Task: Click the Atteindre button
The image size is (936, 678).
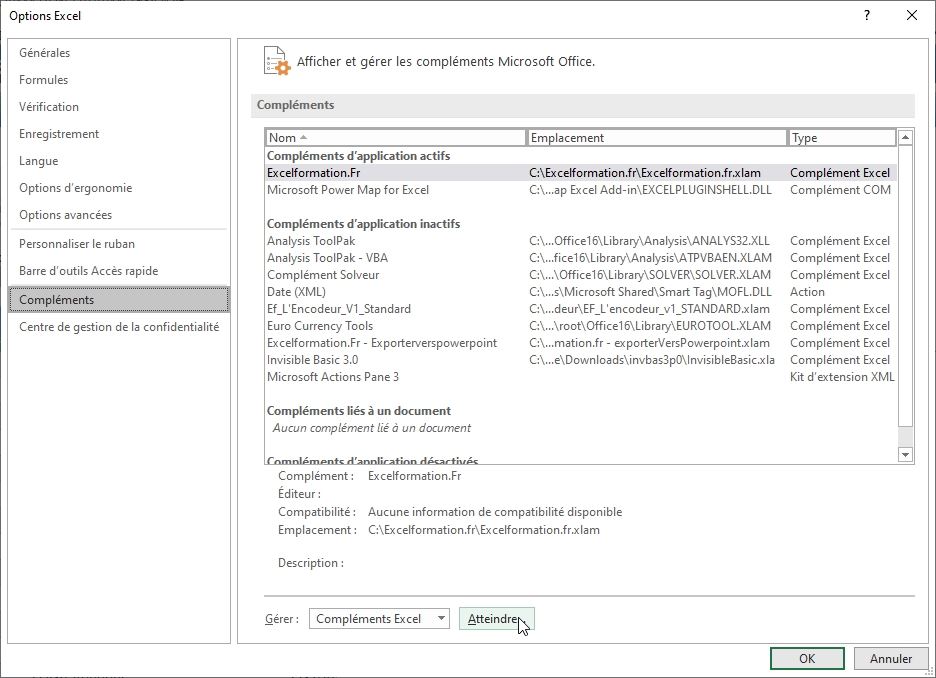Action: (497, 618)
